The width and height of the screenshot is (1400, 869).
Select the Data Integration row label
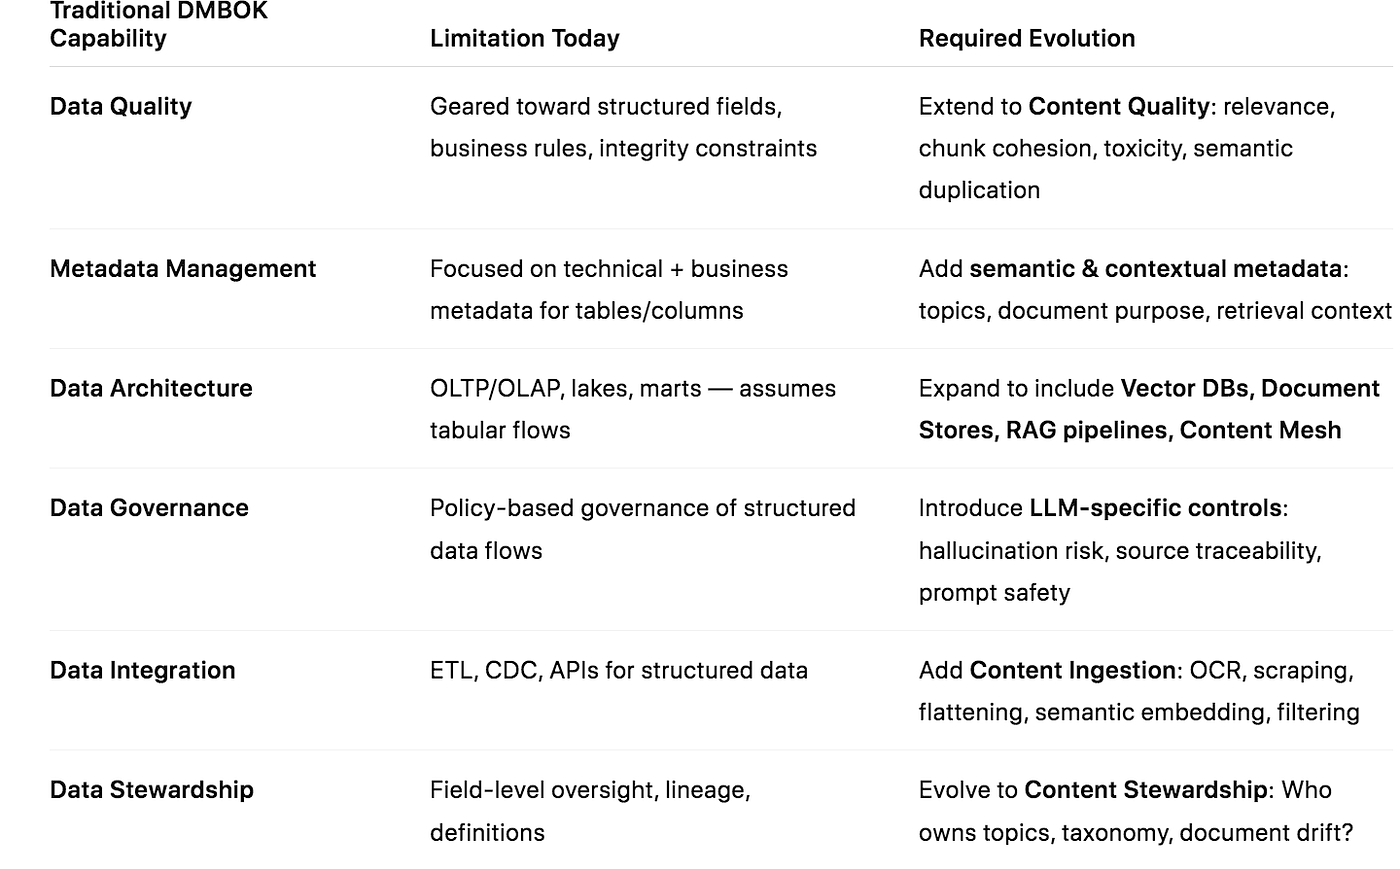143,670
